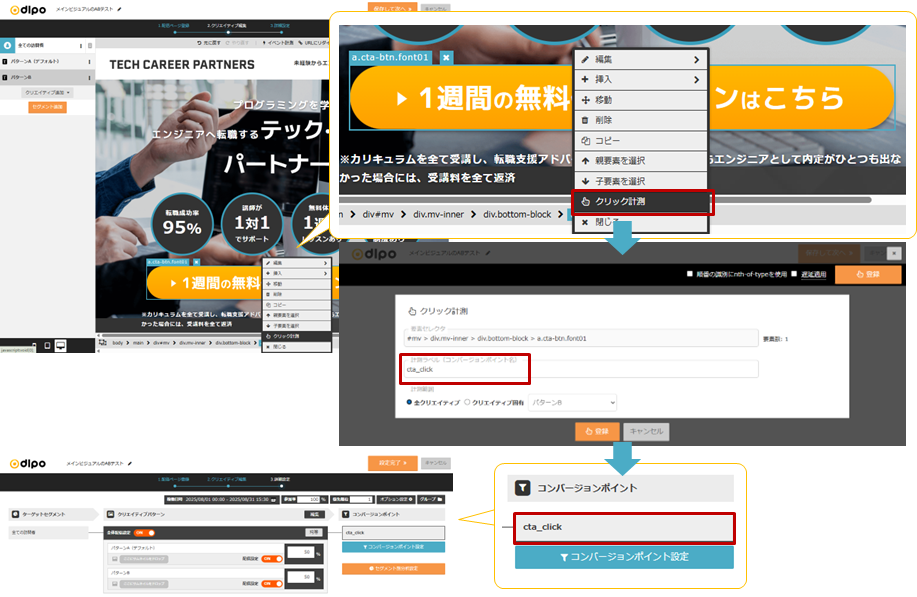Viewport: 917px width, 597px height.
Task: Click cta_click entry in enlarged コンバージョンポイント panel
Action: tap(624, 527)
